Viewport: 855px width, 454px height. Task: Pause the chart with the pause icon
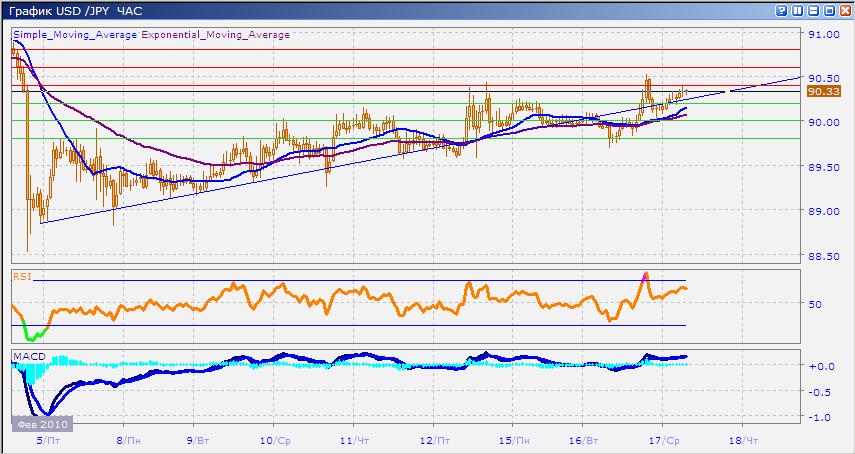797,10
